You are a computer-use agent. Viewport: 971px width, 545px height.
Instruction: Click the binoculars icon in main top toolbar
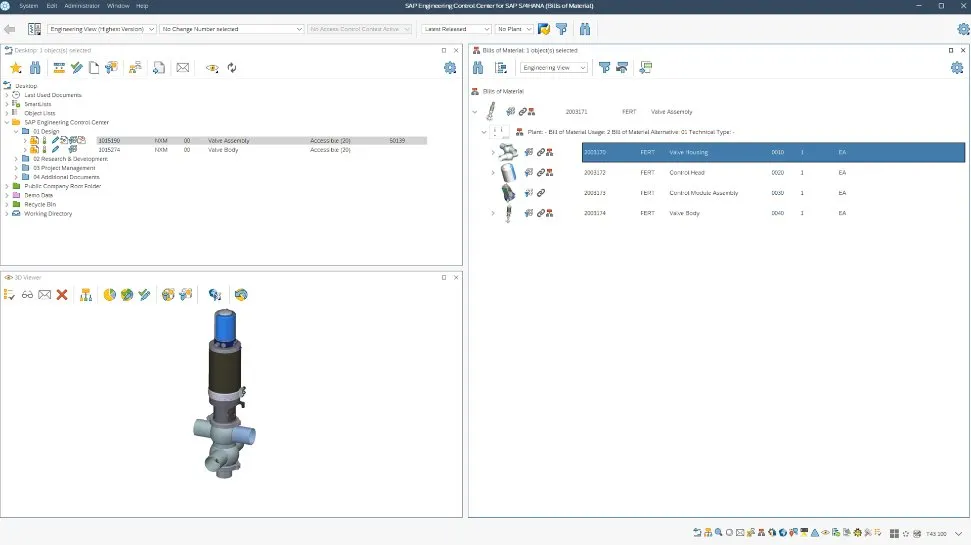[x=585, y=29]
